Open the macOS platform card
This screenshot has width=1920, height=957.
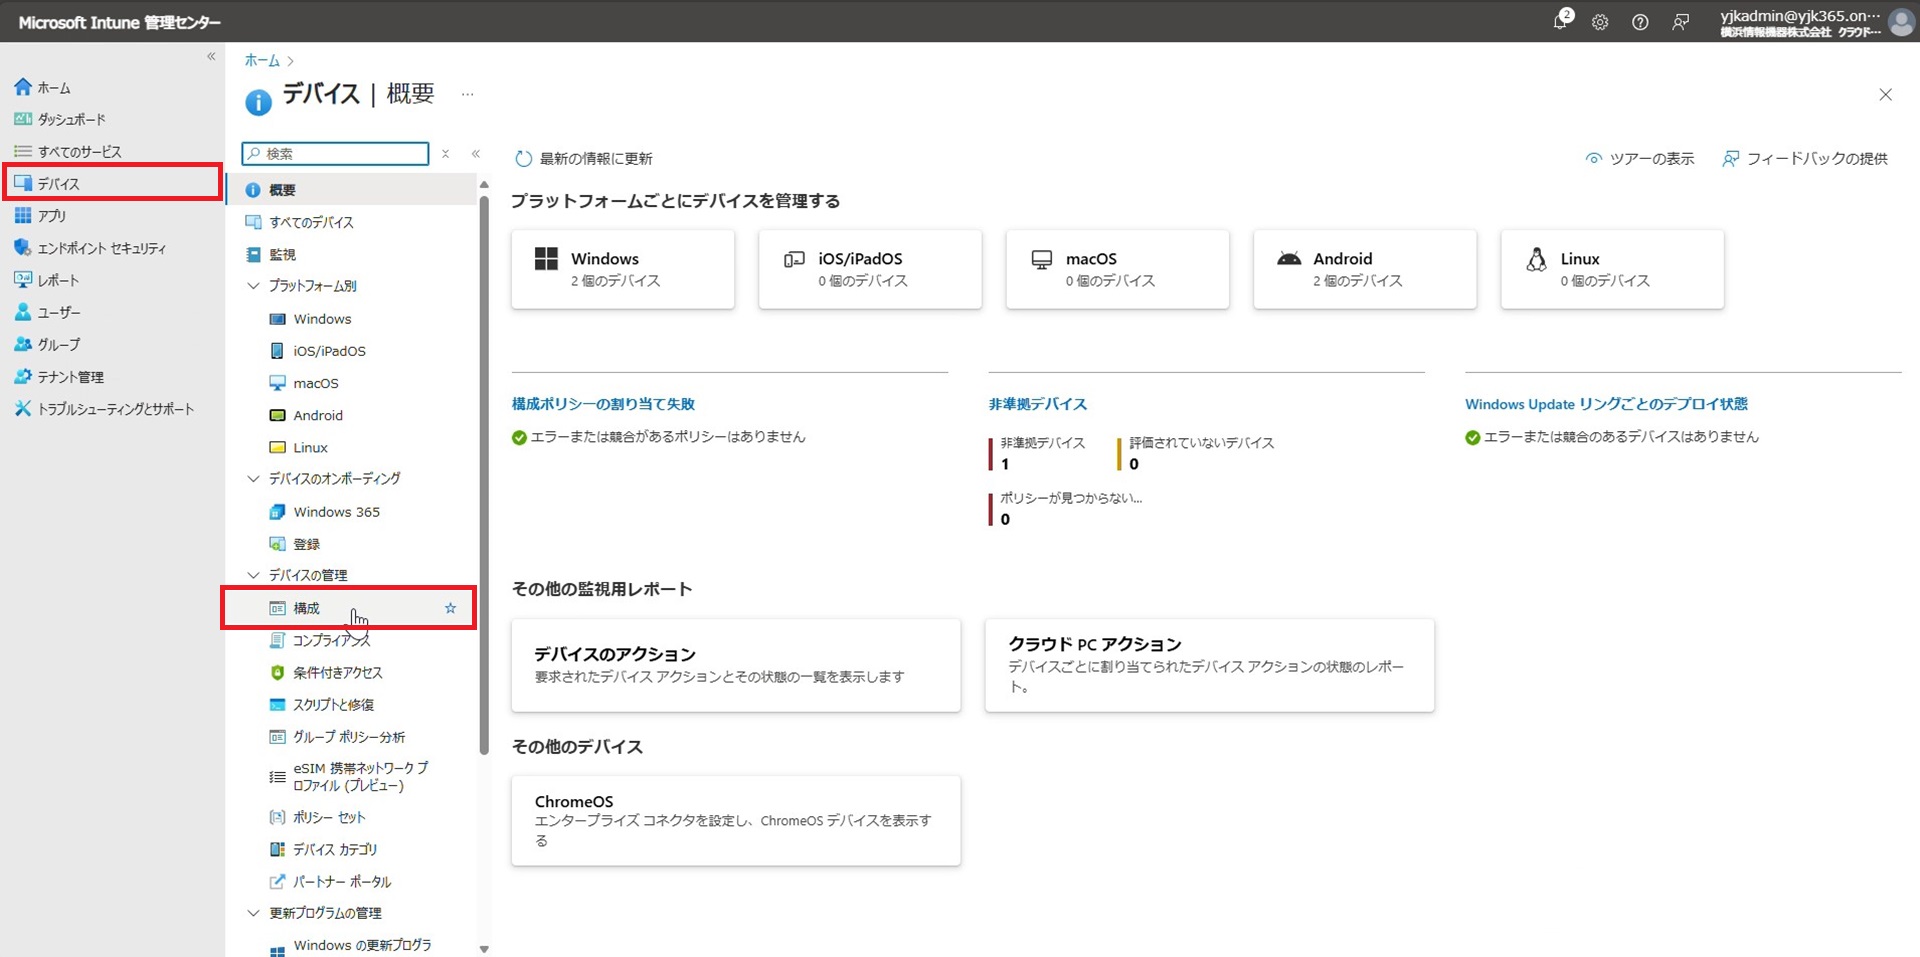tap(1117, 269)
